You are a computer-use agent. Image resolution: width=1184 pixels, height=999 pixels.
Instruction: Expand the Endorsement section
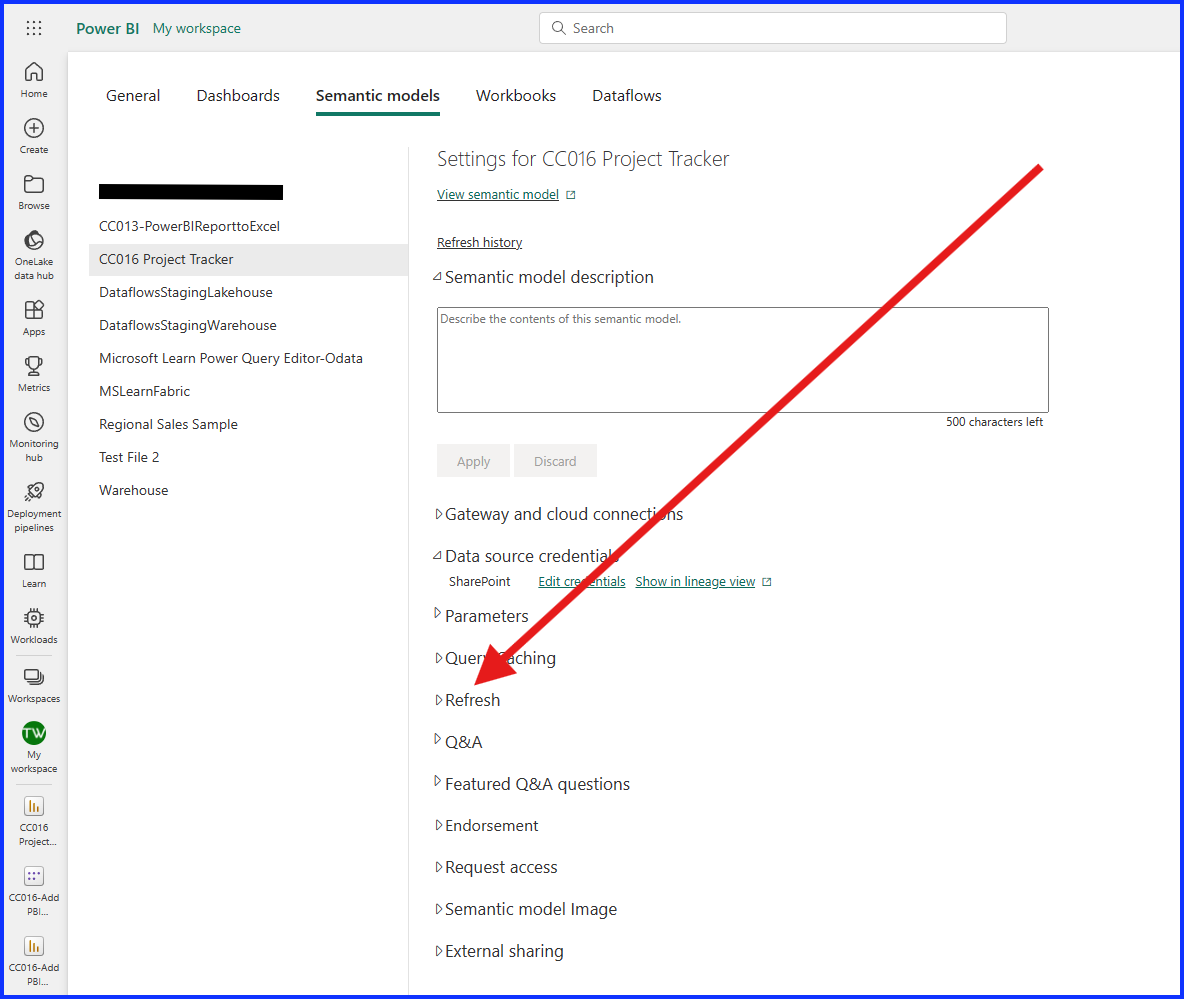[439, 825]
